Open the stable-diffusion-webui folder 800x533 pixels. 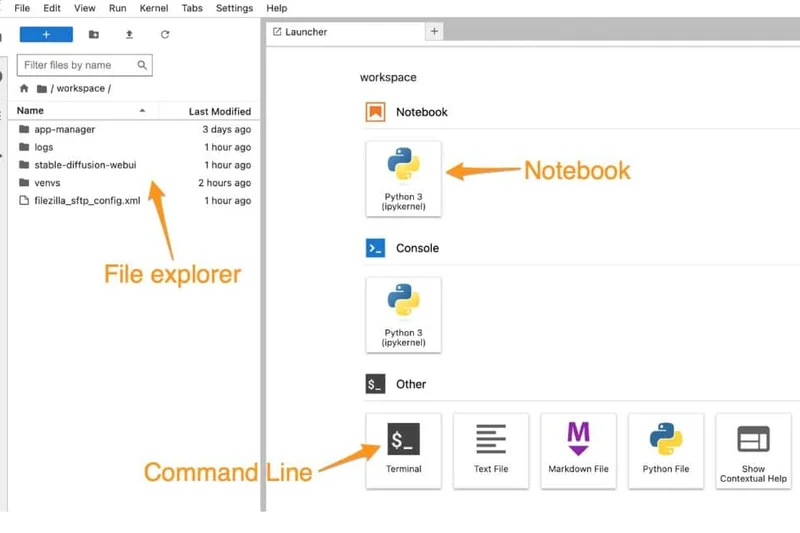pos(84,165)
